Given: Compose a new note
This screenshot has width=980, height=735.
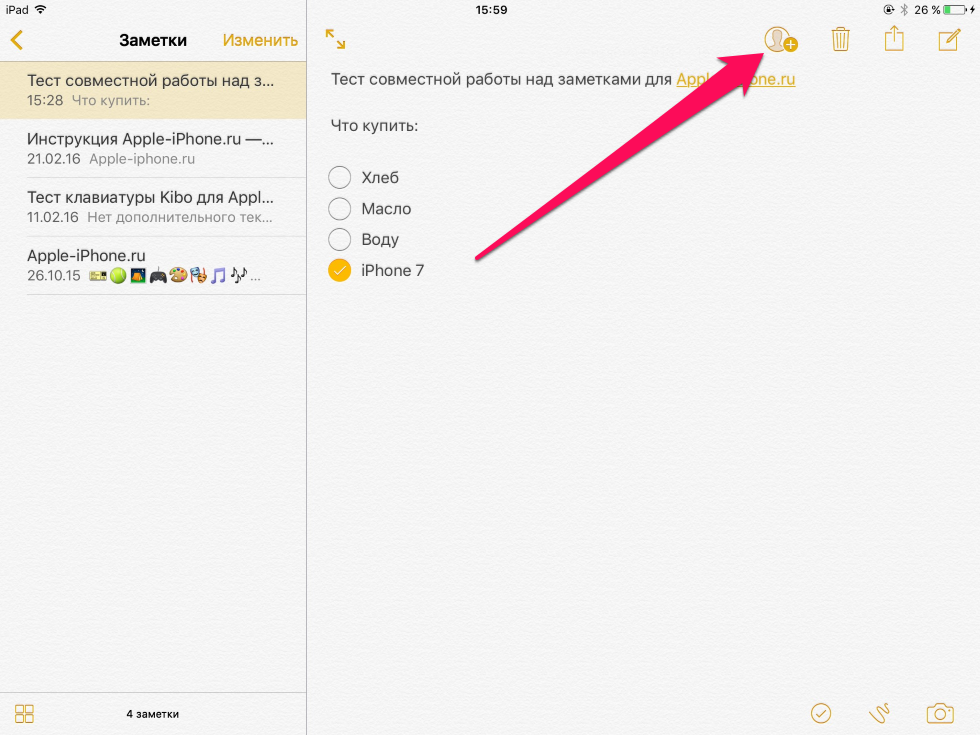Looking at the screenshot, I should coord(948,40).
